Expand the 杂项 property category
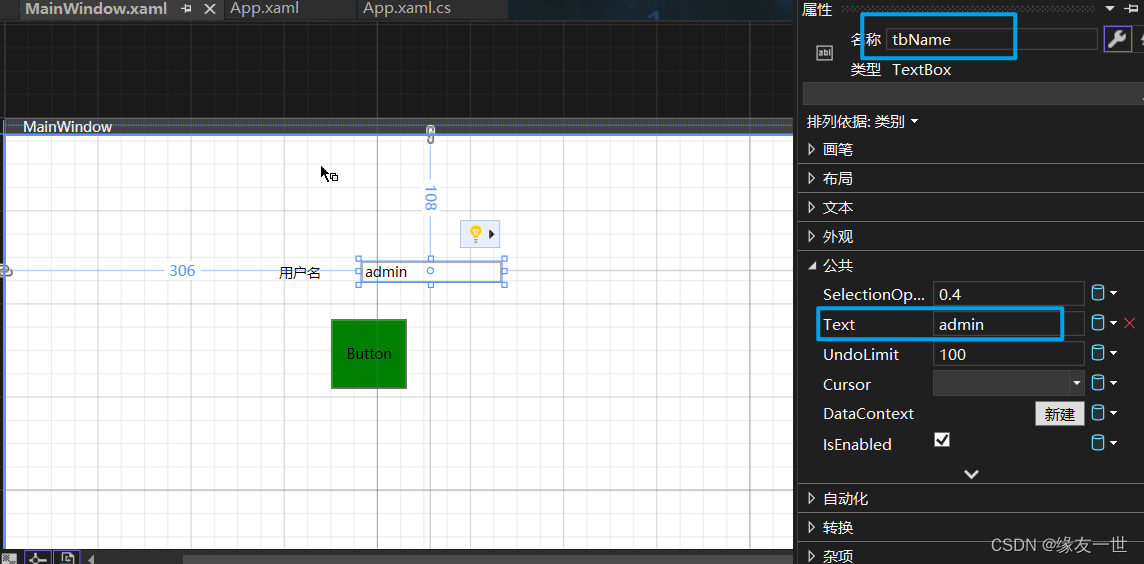This screenshot has height=564, width=1144. tap(812, 556)
